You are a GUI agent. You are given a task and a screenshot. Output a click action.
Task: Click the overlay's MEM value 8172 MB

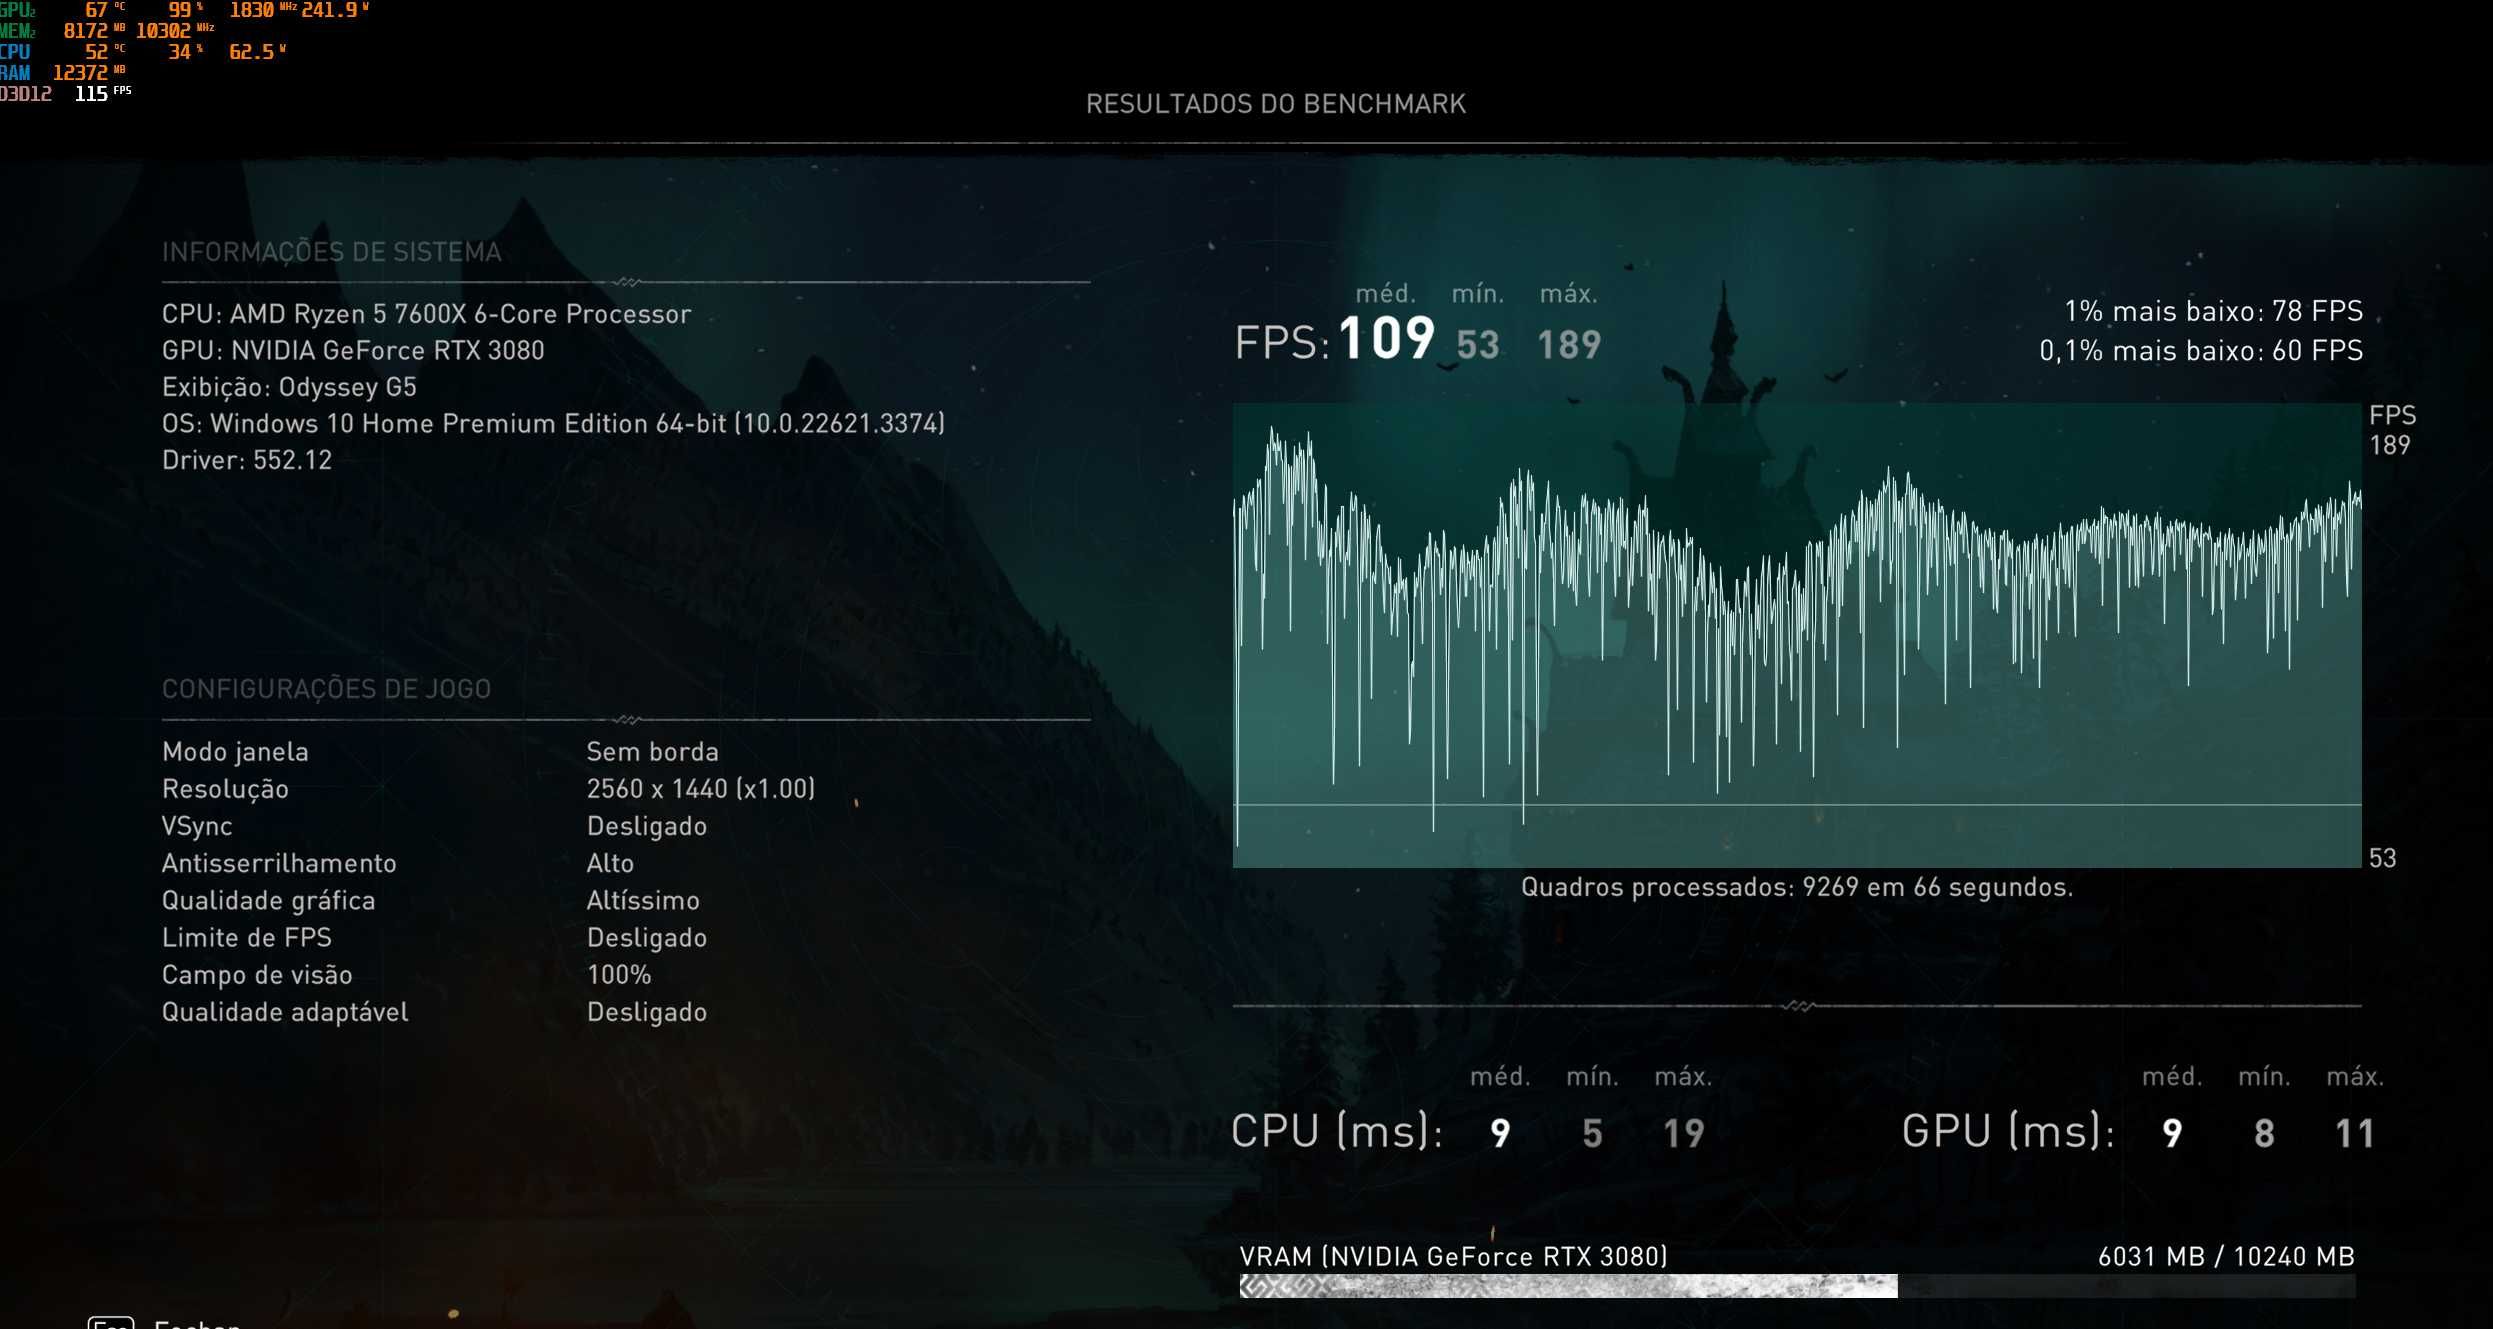[x=94, y=31]
